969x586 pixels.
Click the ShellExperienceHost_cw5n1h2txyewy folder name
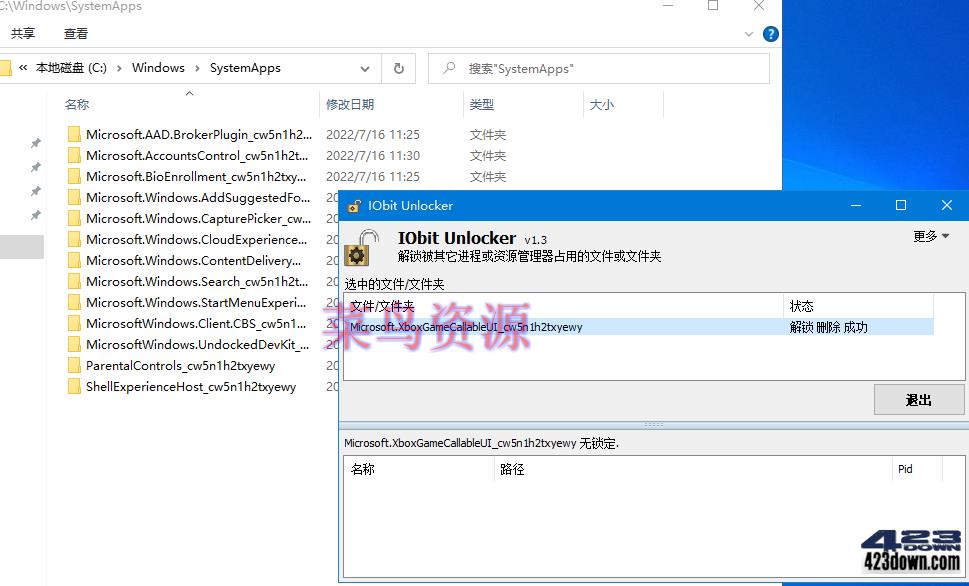(x=191, y=387)
